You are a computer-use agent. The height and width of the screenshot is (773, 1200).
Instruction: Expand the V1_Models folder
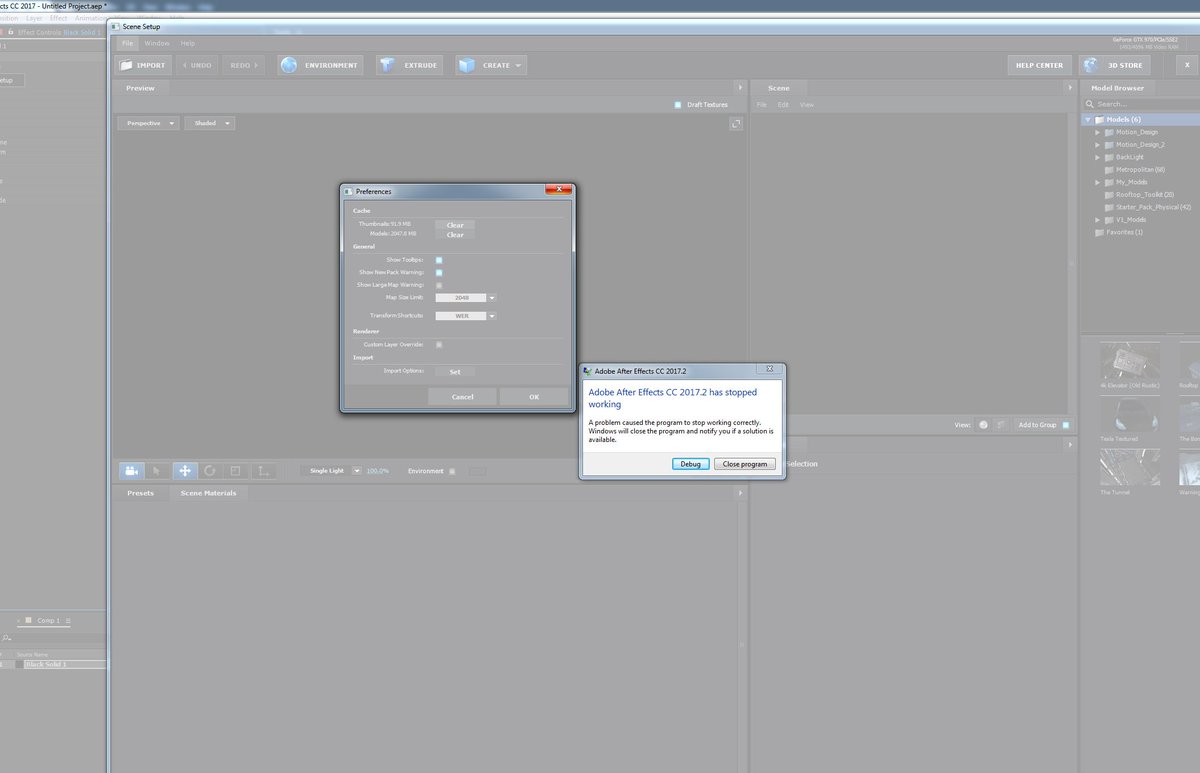coord(1098,219)
